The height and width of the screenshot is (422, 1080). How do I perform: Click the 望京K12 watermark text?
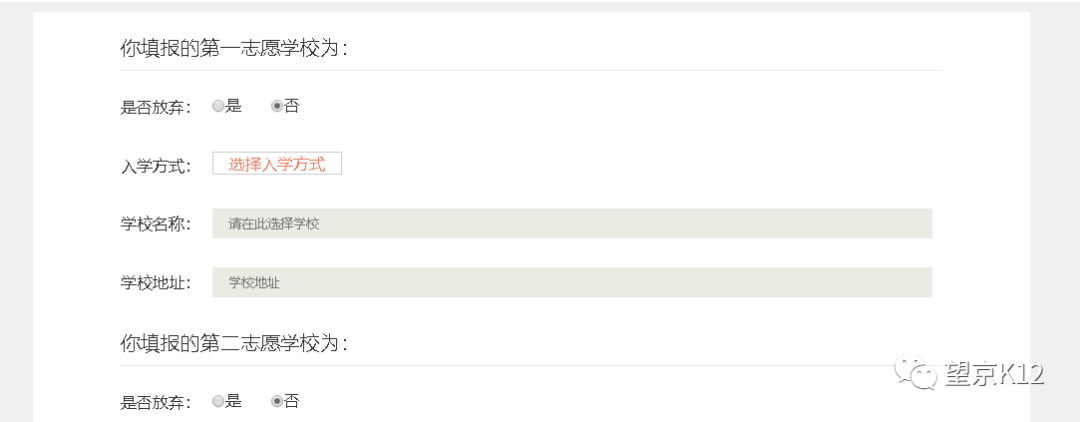point(995,374)
